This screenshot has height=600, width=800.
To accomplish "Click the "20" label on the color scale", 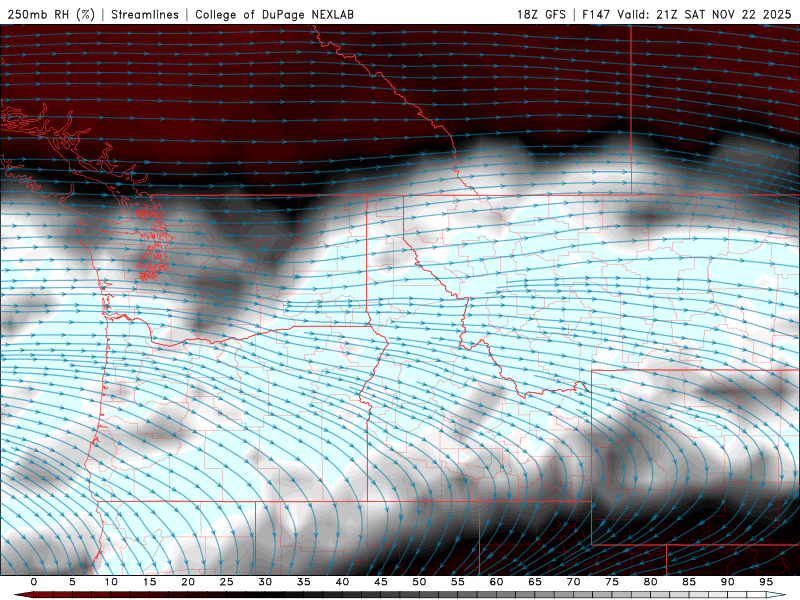I will point(188,582).
